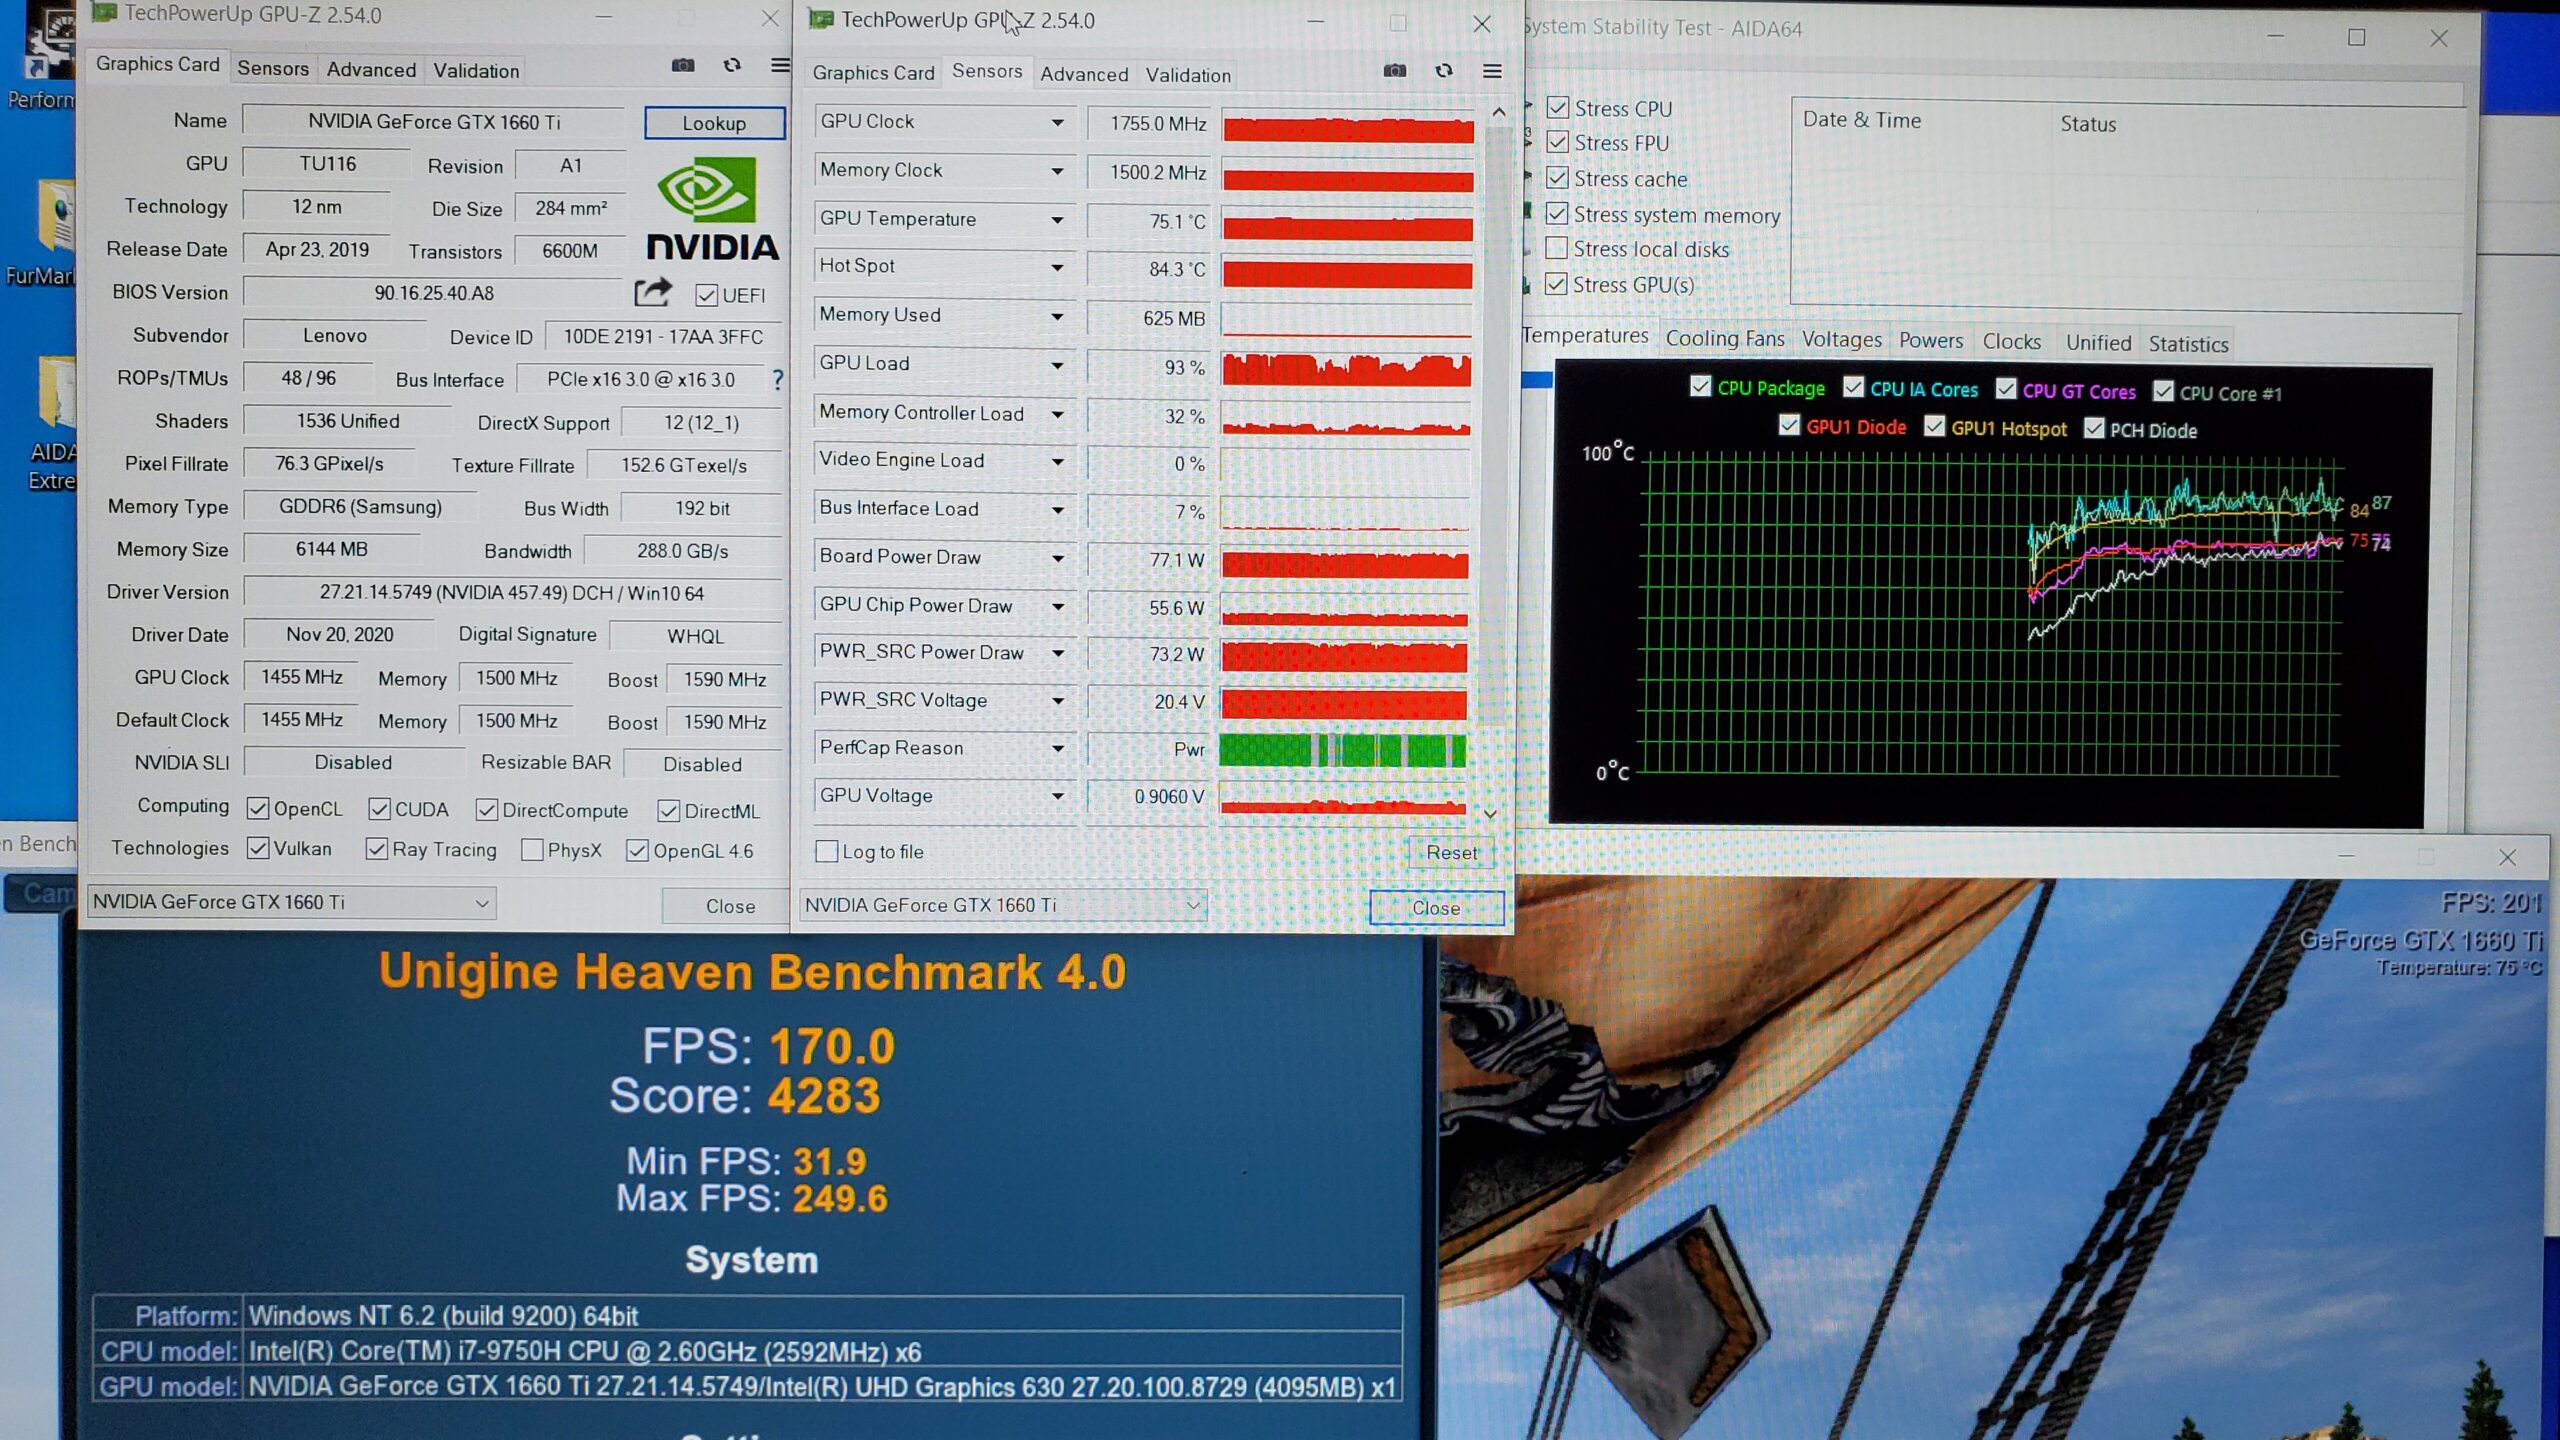
Task: Expand the PerfCap Reason dropdown arrow
Action: (1057, 749)
